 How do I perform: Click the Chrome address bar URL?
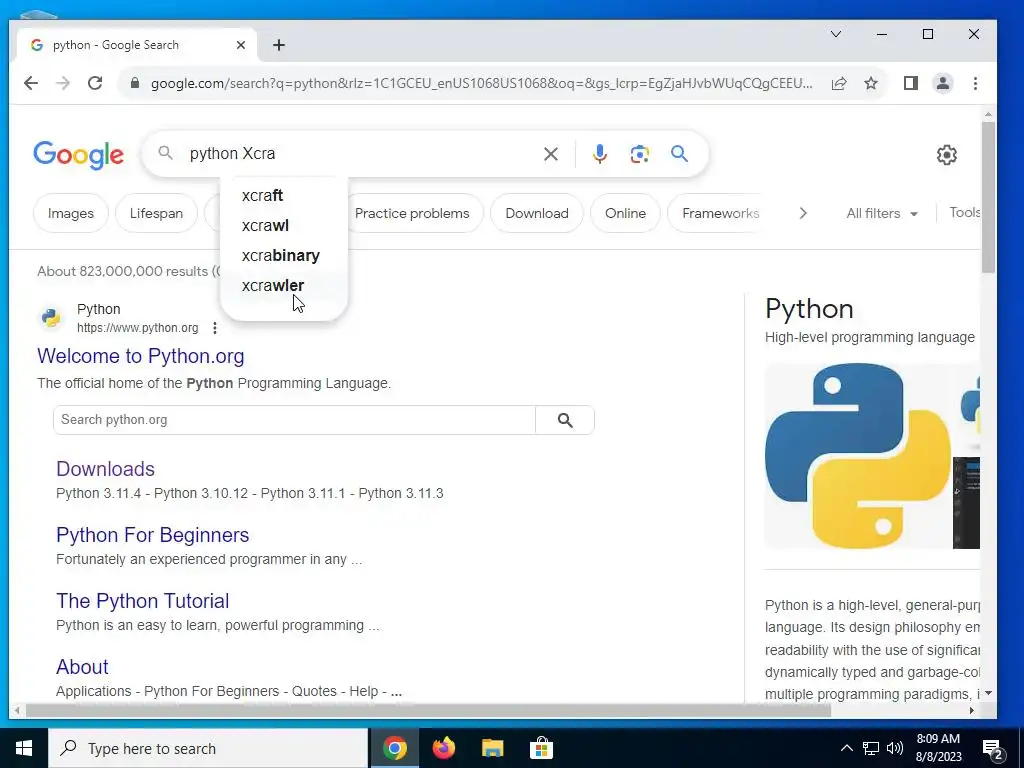click(x=481, y=84)
